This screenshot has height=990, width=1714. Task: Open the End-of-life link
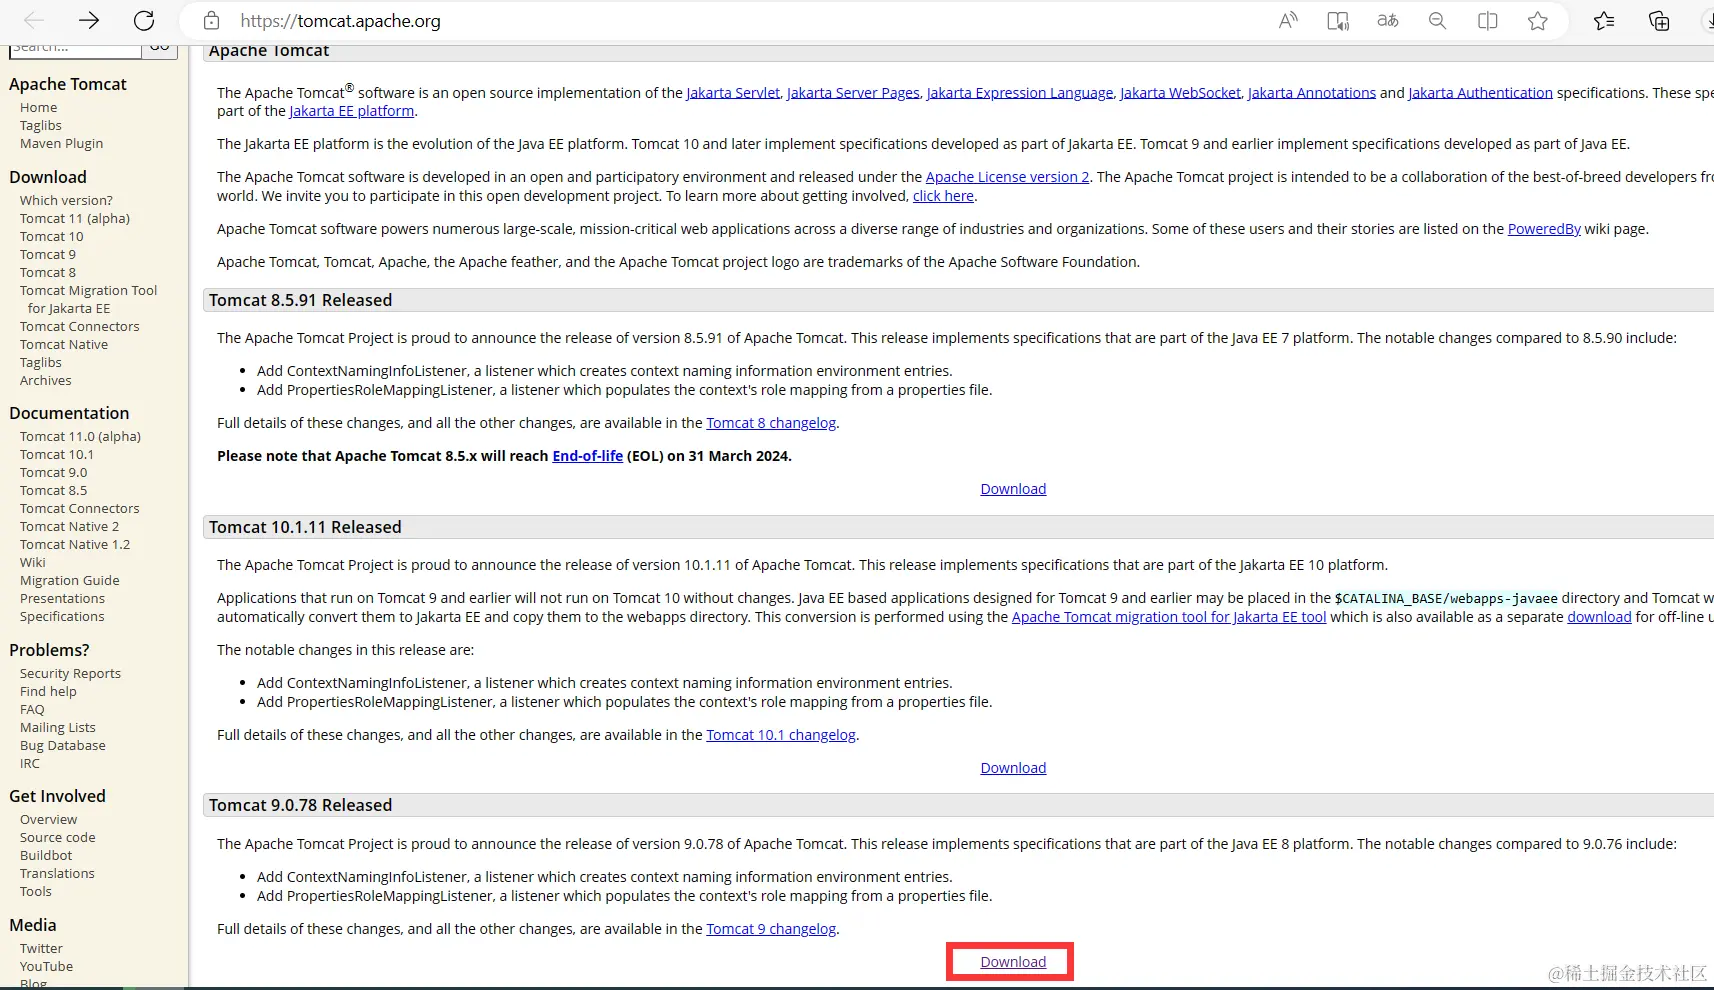pos(588,456)
